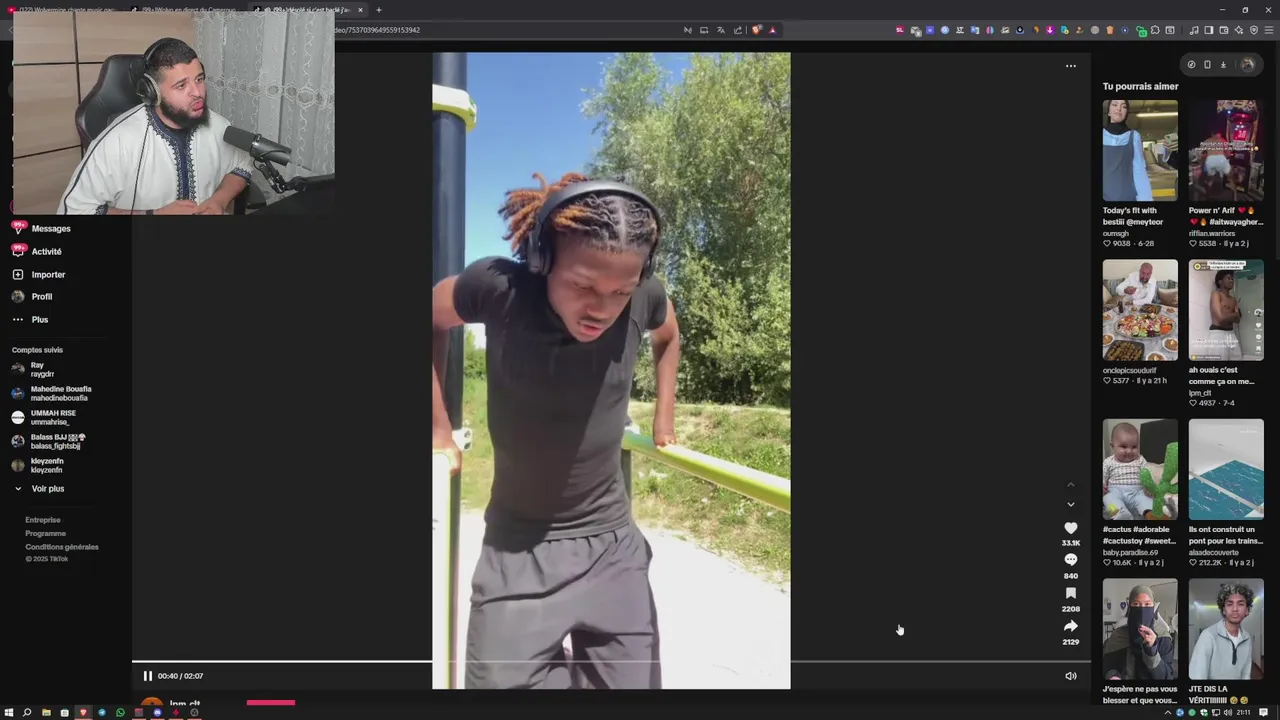Open the #cactus #adorable baby video thumbnail
This screenshot has height=720, width=1280.
click(x=1140, y=469)
